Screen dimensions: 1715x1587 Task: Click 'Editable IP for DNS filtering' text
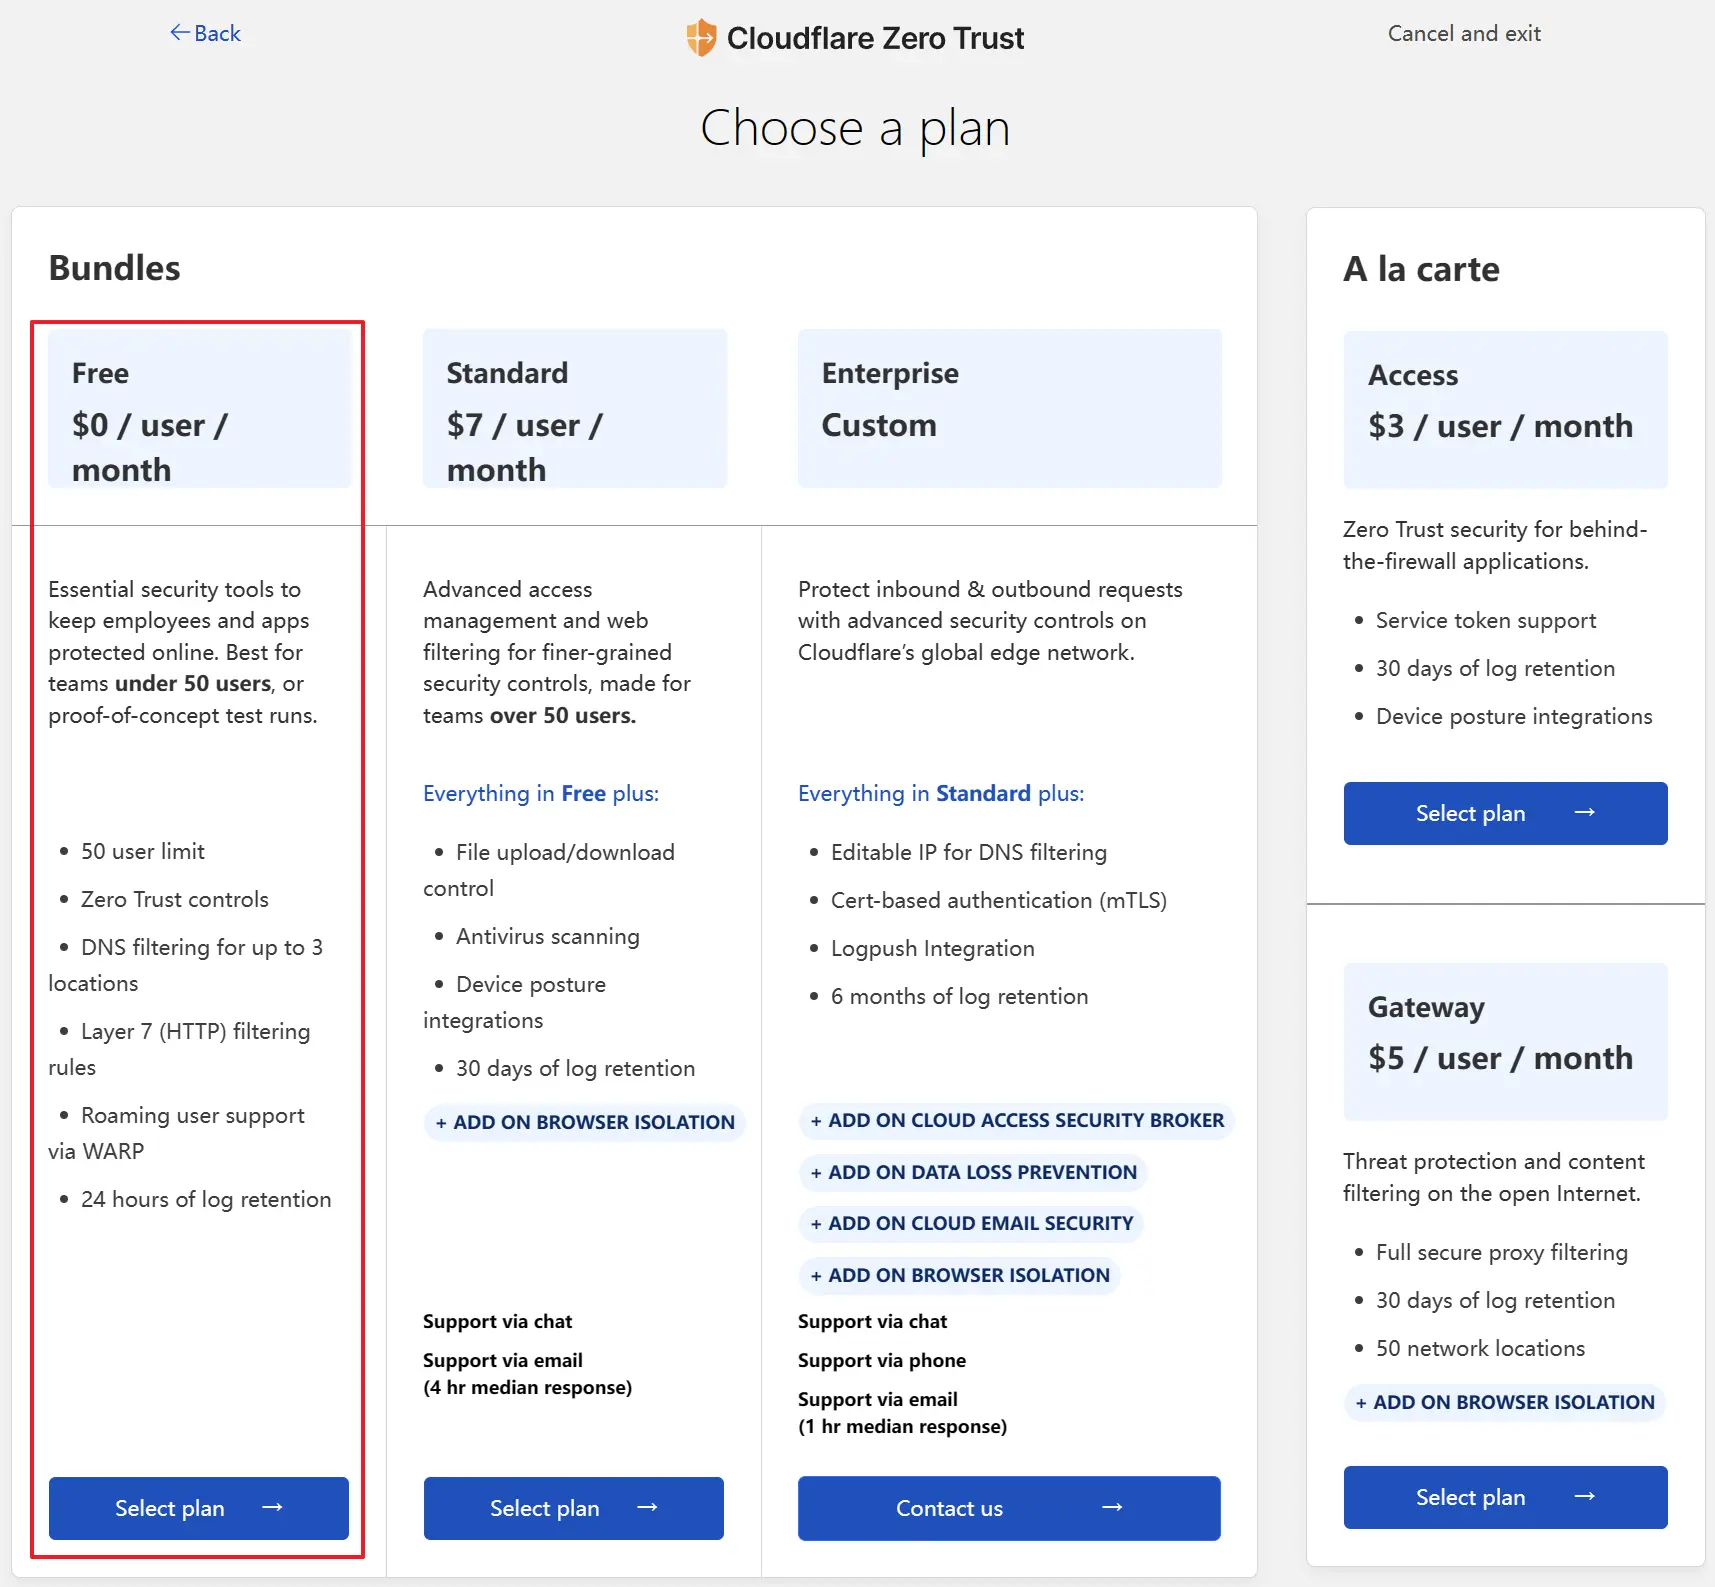point(969,852)
